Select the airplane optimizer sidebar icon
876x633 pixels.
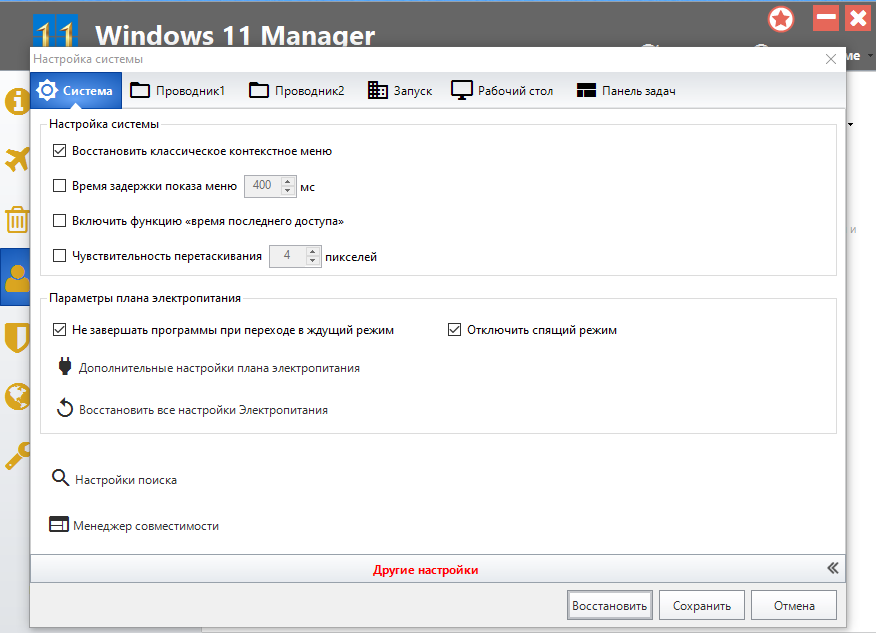coord(17,160)
